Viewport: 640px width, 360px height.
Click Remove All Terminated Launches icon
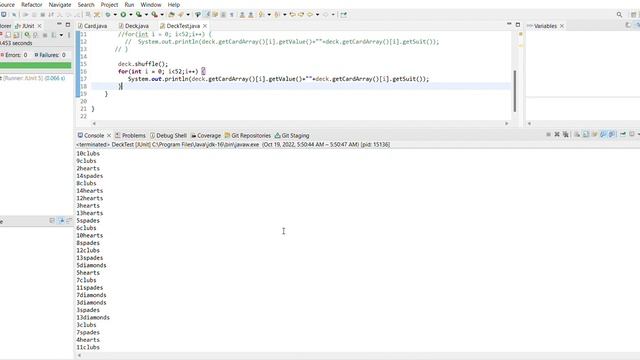566,134
